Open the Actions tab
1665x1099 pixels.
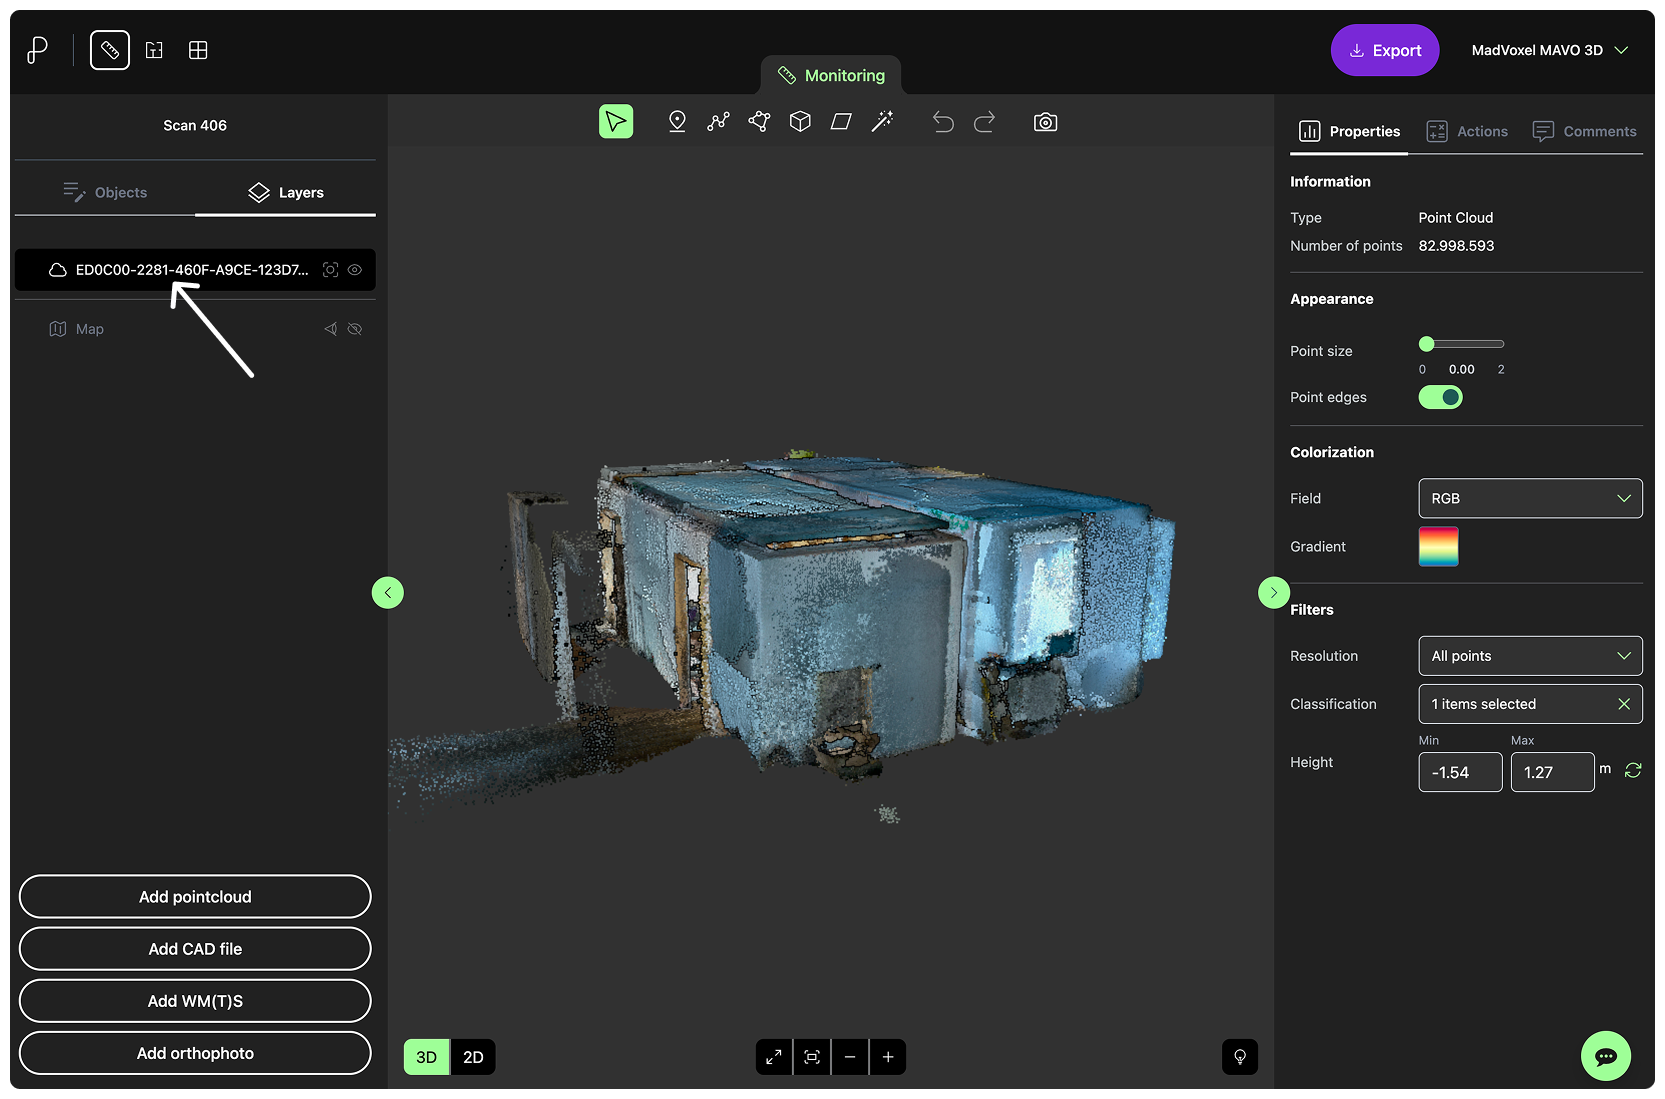1467,131
